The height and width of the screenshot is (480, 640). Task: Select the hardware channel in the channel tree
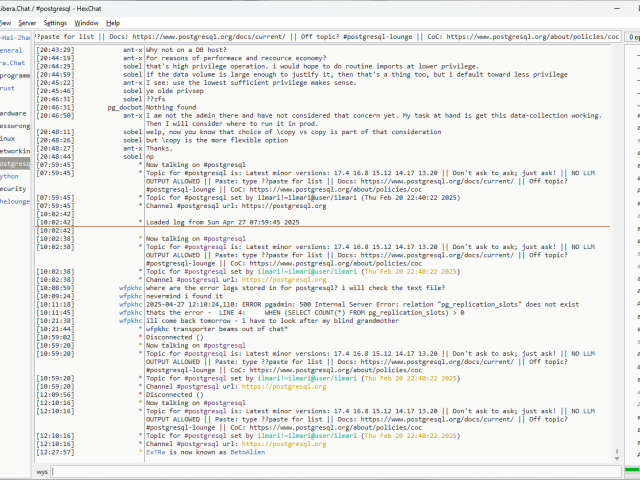[x=14, y=113]
